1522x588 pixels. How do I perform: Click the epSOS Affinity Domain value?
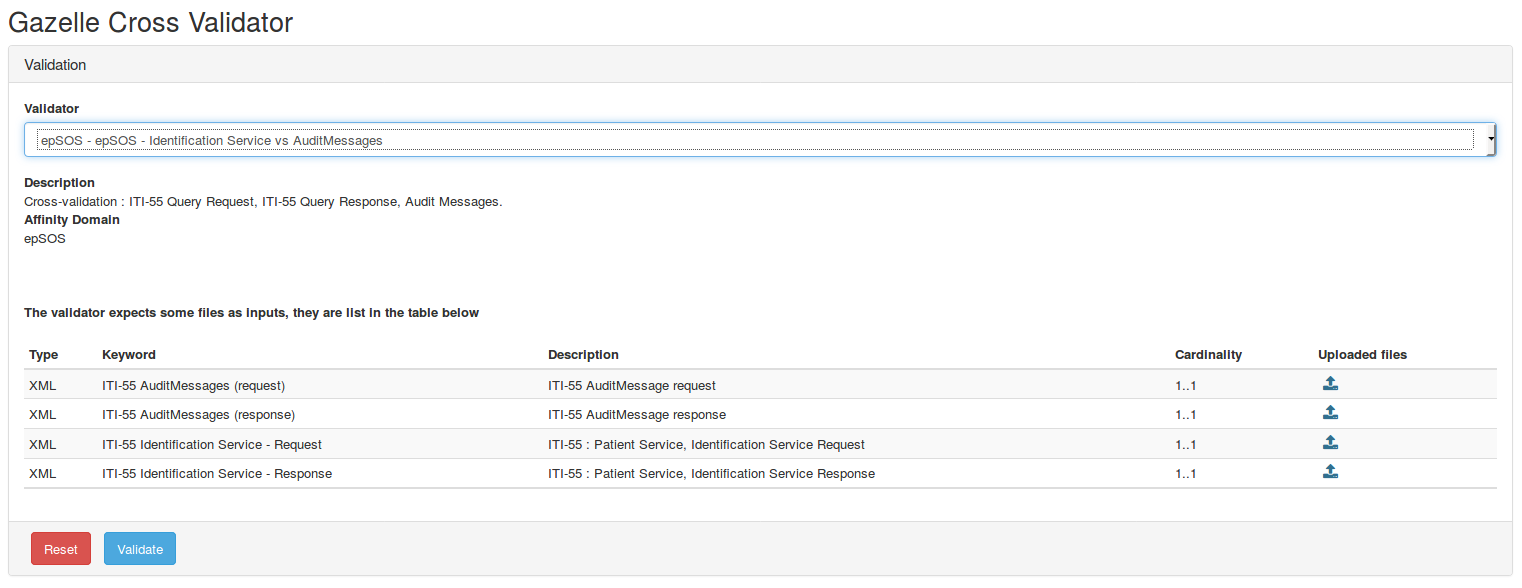click(x=45, y=239)
